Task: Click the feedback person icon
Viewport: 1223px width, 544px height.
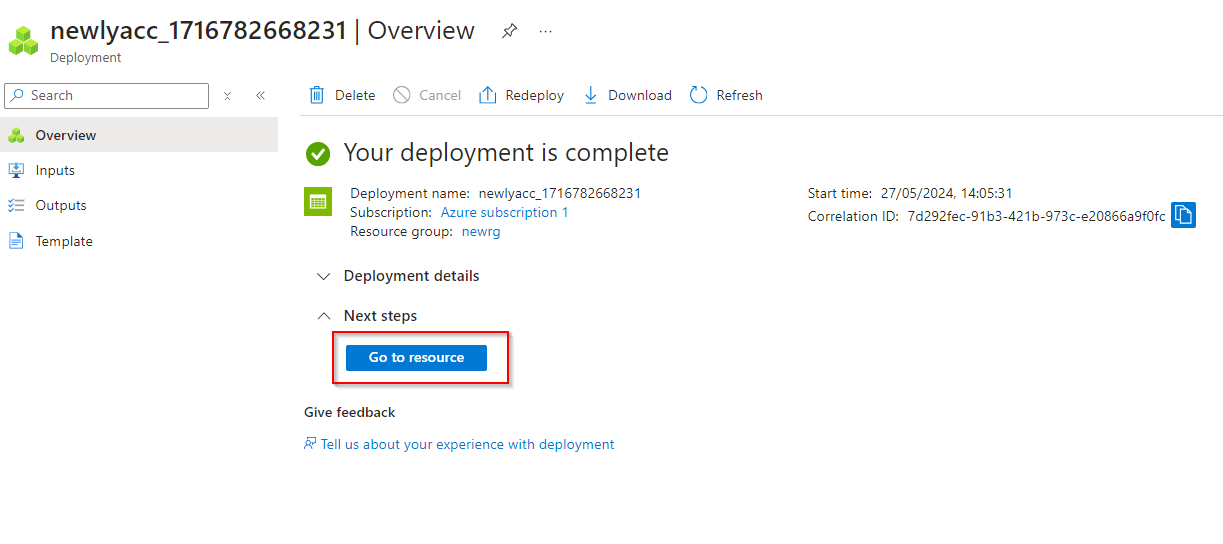Action: pos(310,444)
